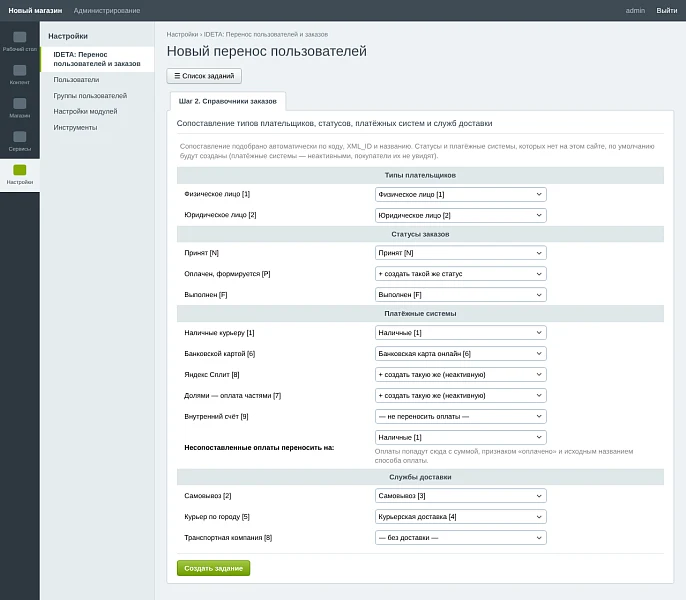Open dropdown for Самовывоз [2] delivery
This screenshot has width=686, height=600.
tap(460, 496)
